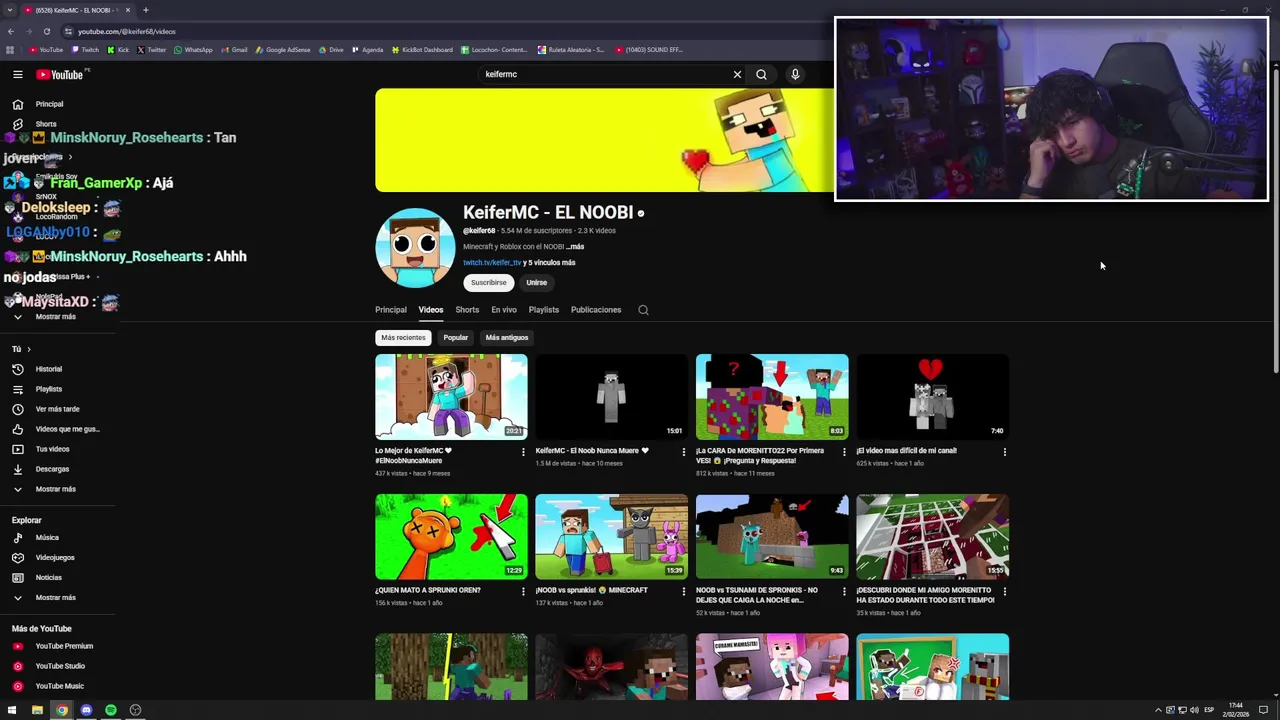The width and height of the screenshot is (1280, 720).
Task: Click the YouTube logo
Action: pyautogui.click(x=60, y=74)
